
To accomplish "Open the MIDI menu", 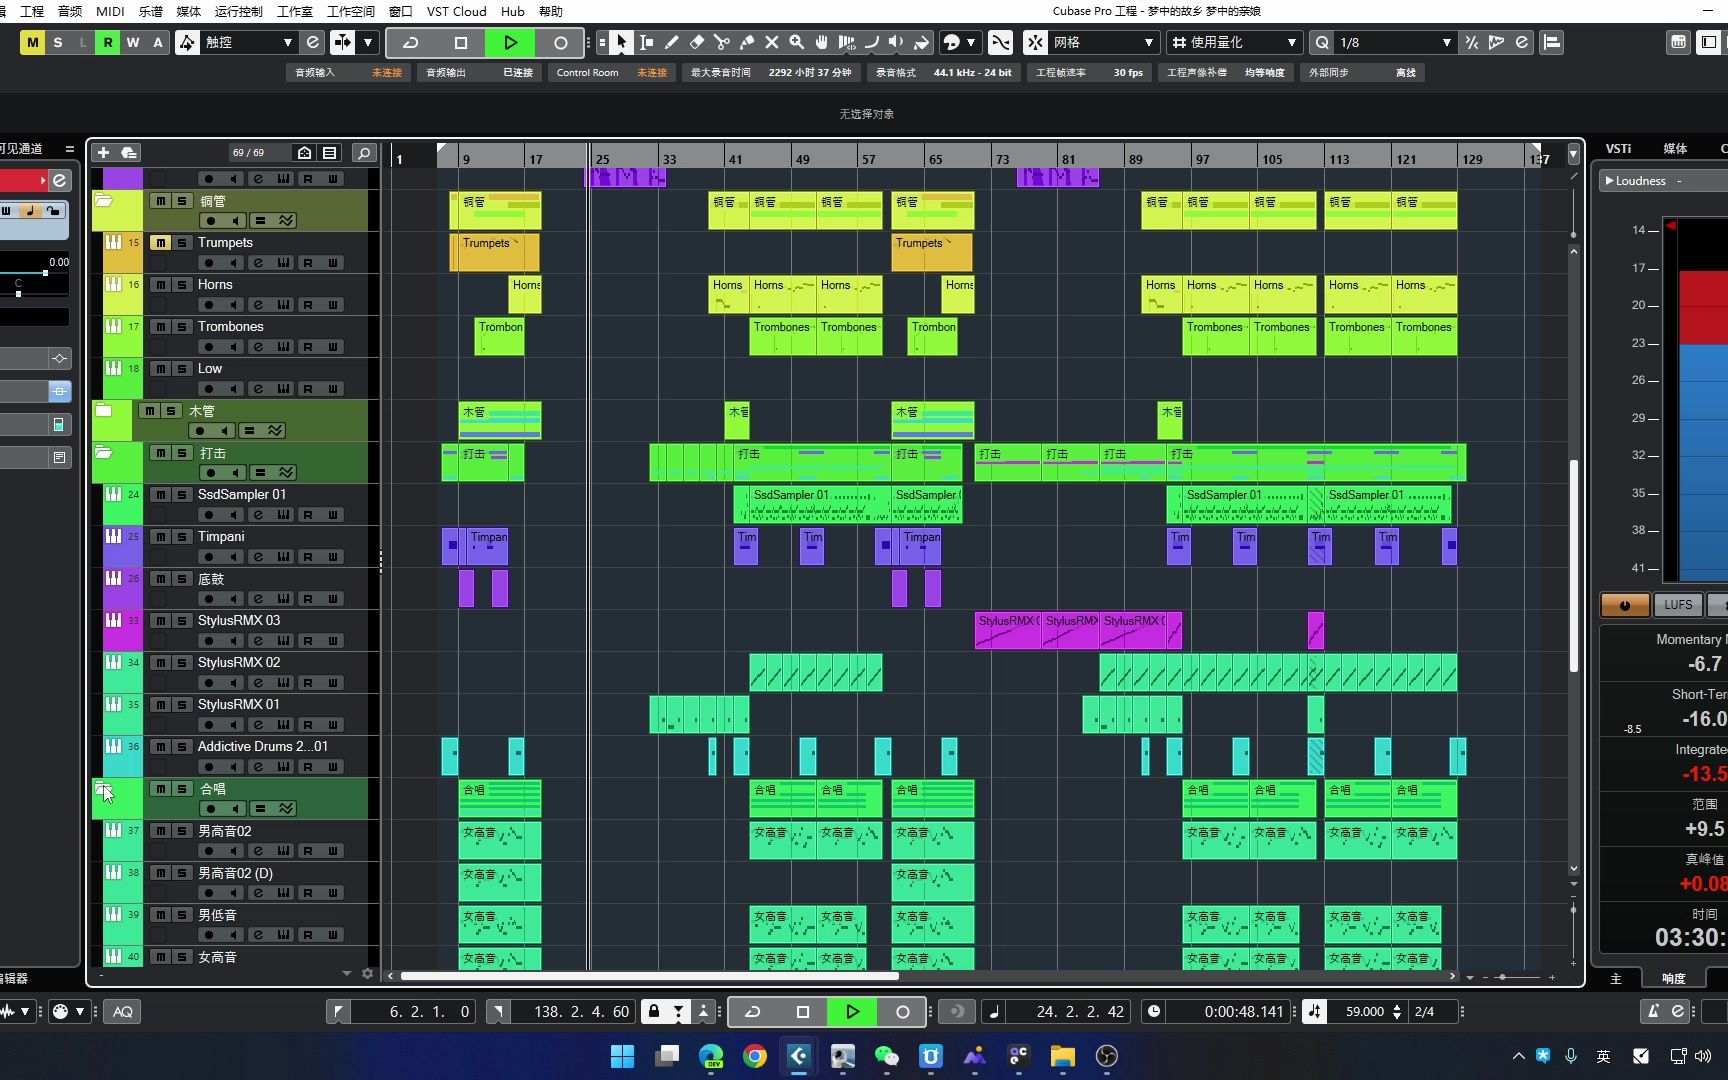I will click(x=110, y=11).
